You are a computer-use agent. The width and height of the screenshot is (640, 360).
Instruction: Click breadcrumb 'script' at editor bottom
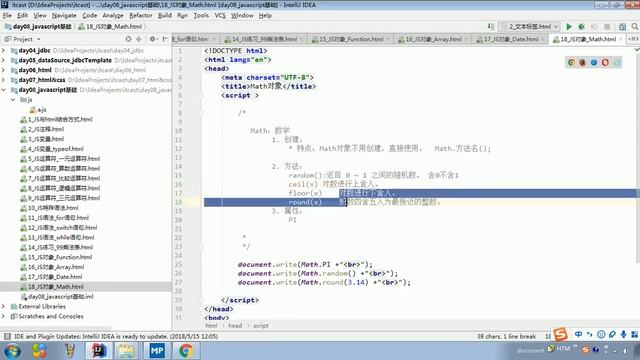[x=261, y=326]
